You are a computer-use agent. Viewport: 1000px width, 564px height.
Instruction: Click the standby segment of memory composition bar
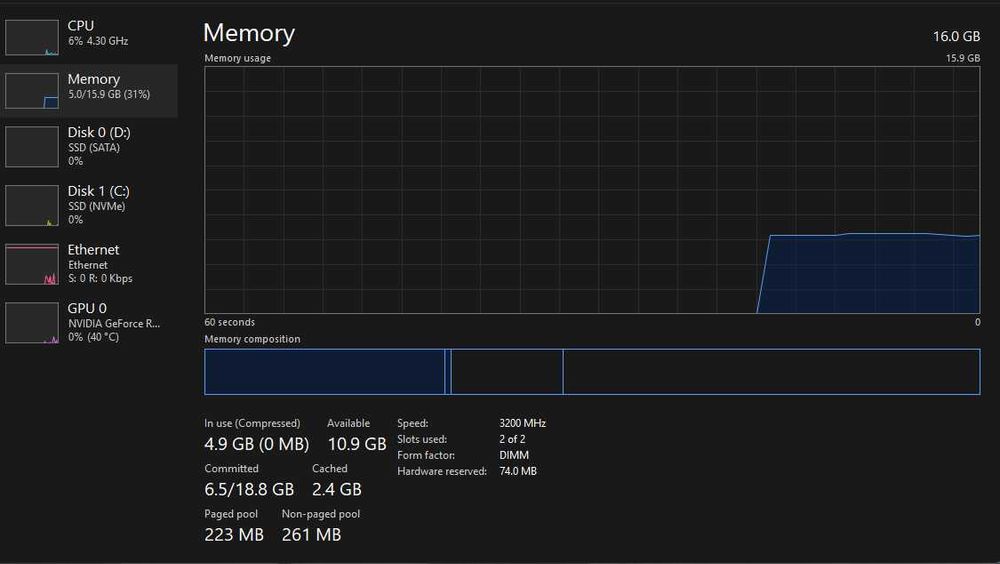click(507, 371)
